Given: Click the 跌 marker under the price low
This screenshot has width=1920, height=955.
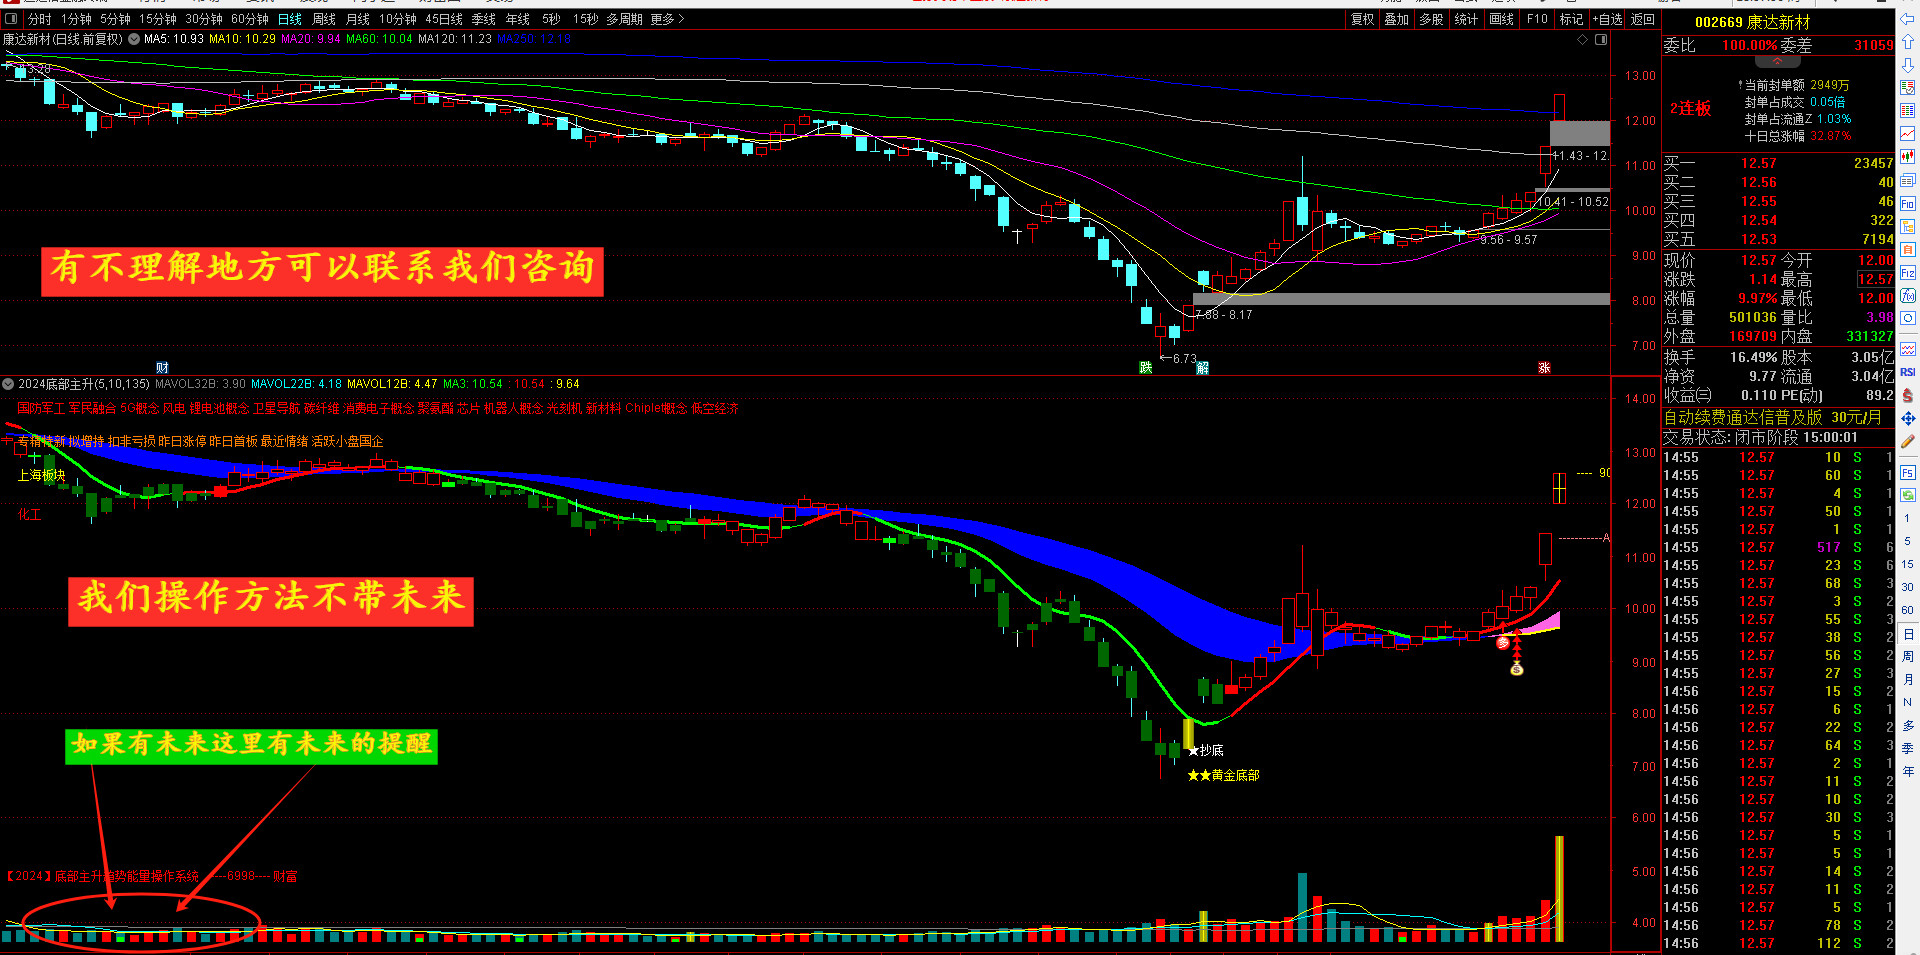Looking at the screenshot, I should (1145, 368).
